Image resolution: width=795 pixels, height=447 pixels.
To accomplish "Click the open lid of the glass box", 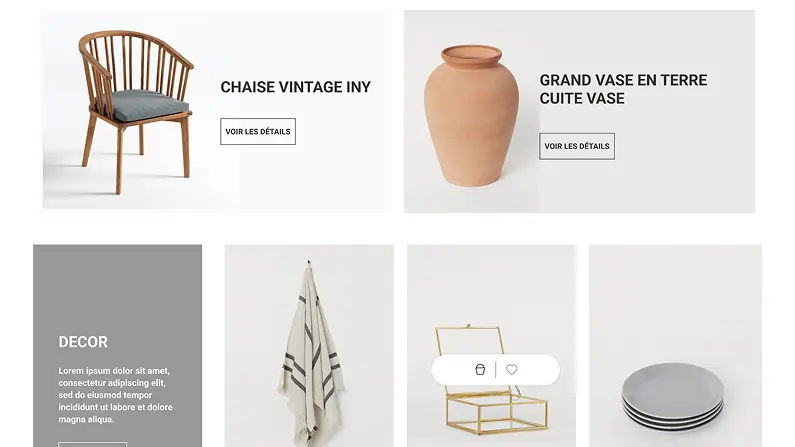I will tap(469, 340).
